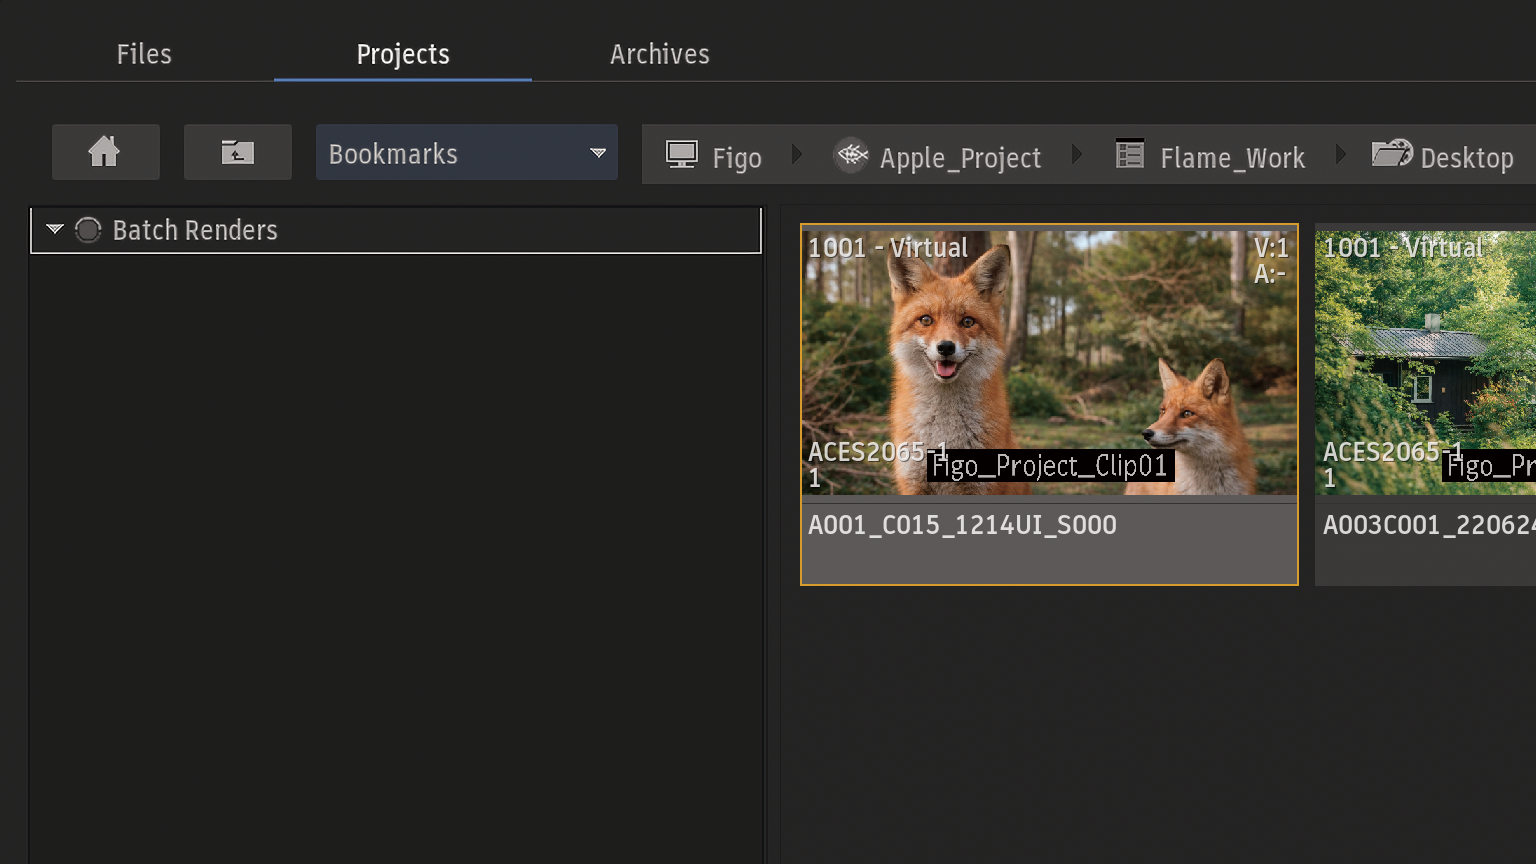This screenshot has width=1536, height=864.
Task: Click the Desktop folder icon in breadcrumb
Action: coord(1391,154)
